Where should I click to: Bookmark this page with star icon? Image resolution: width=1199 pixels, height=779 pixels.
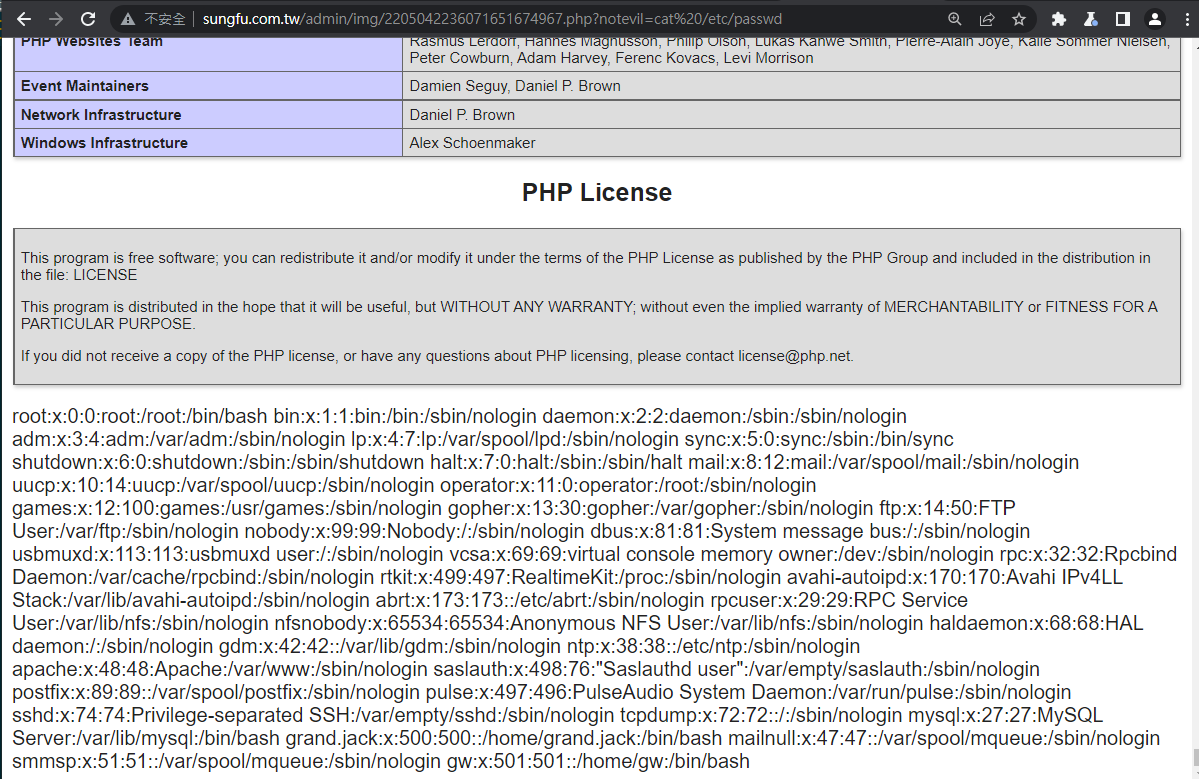(1019, 19)
